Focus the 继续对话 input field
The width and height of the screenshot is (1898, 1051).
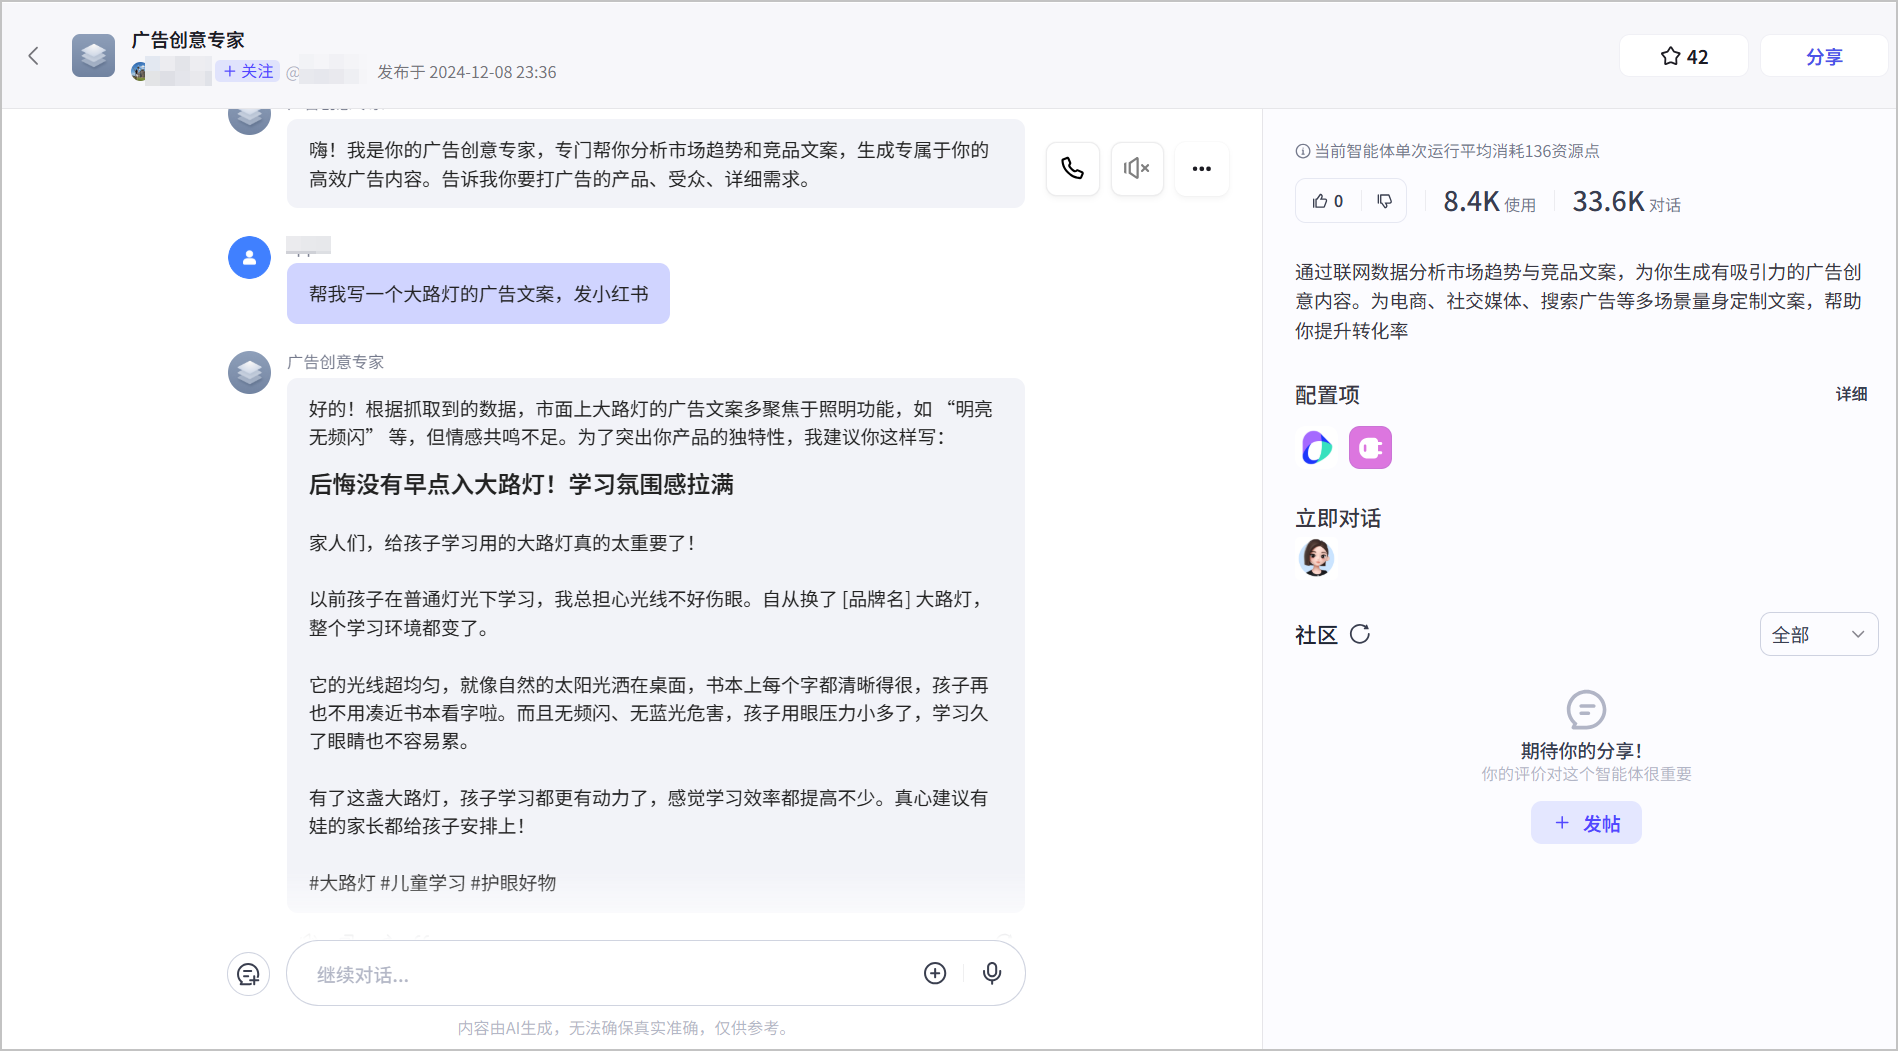610,974
